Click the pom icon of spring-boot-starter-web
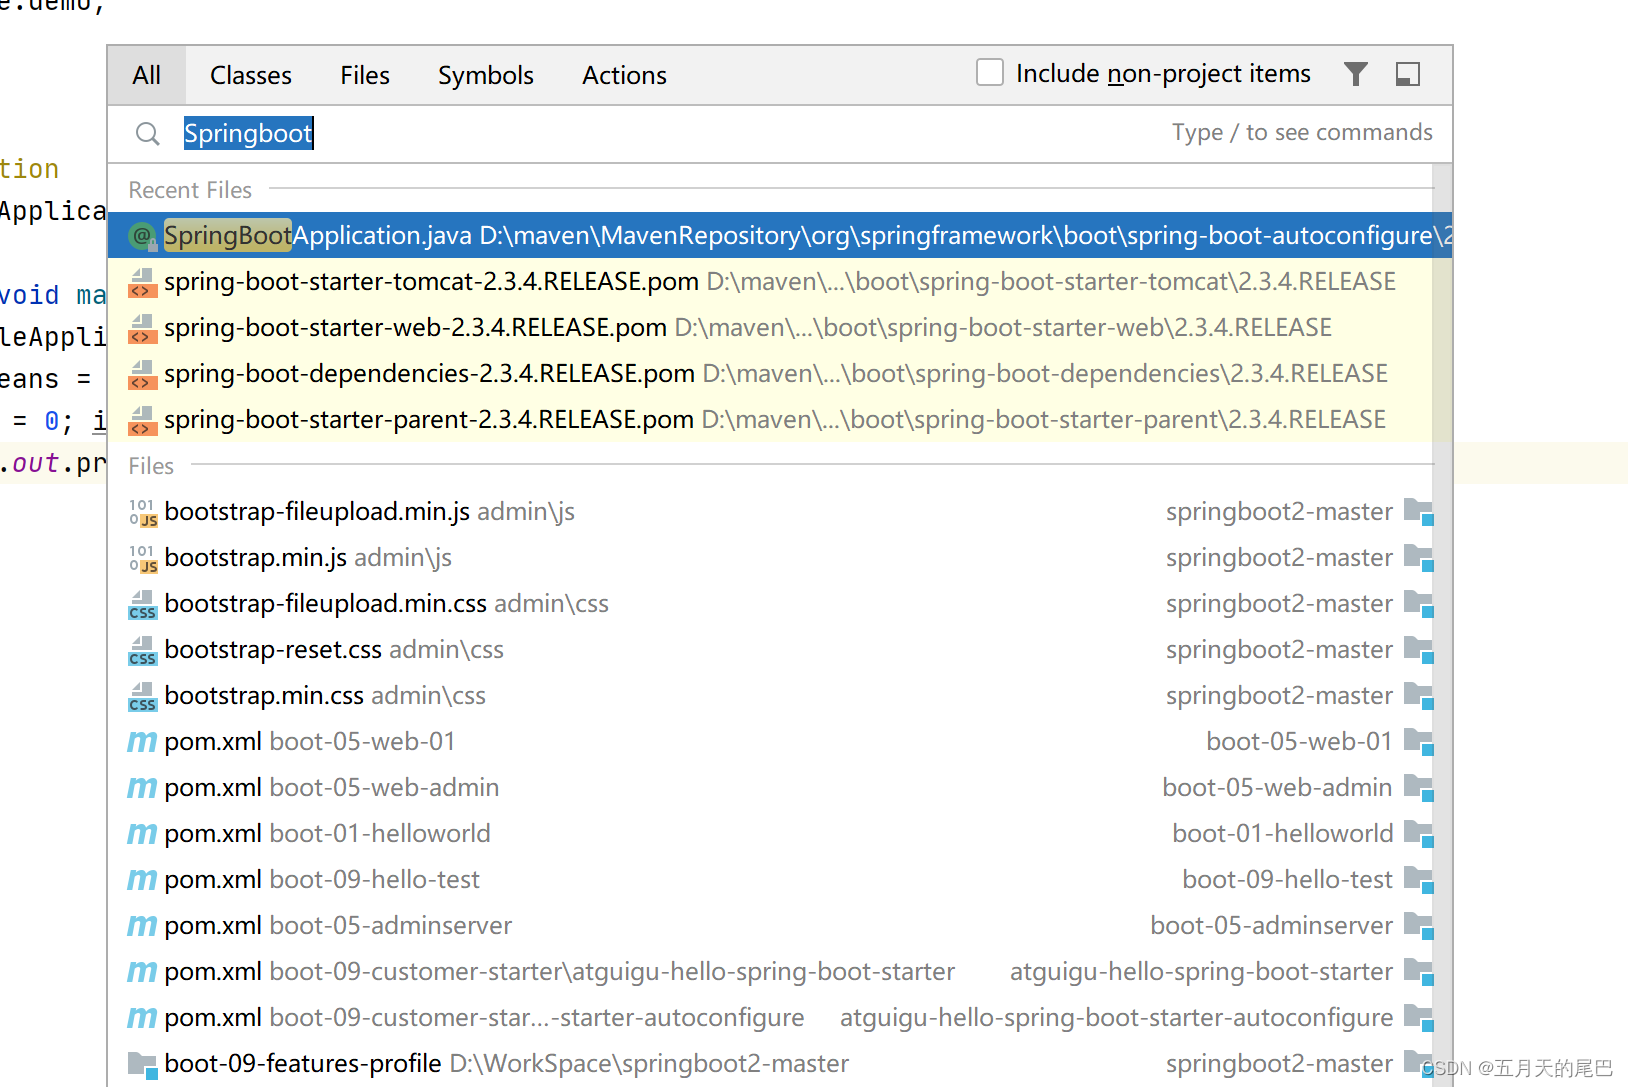 click(x=143, y=328)
